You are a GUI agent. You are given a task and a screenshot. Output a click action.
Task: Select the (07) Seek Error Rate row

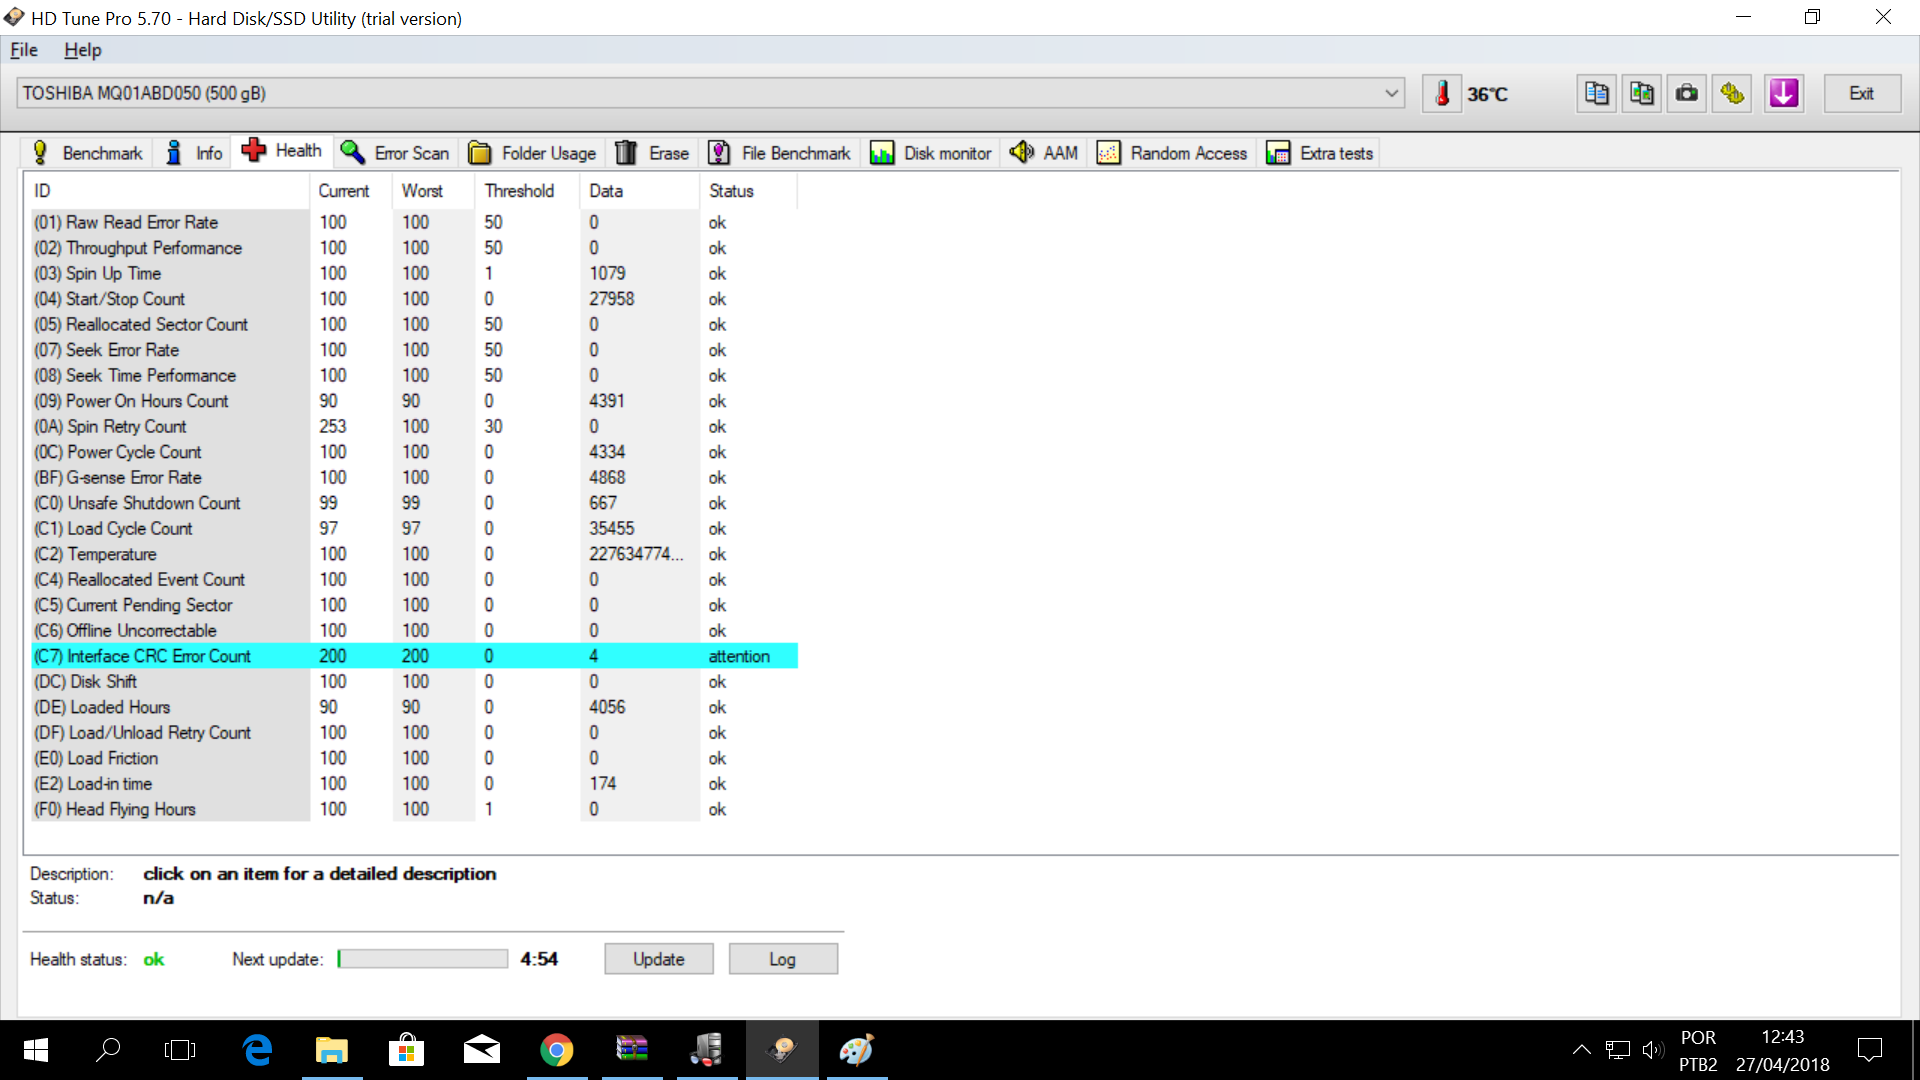414,350
